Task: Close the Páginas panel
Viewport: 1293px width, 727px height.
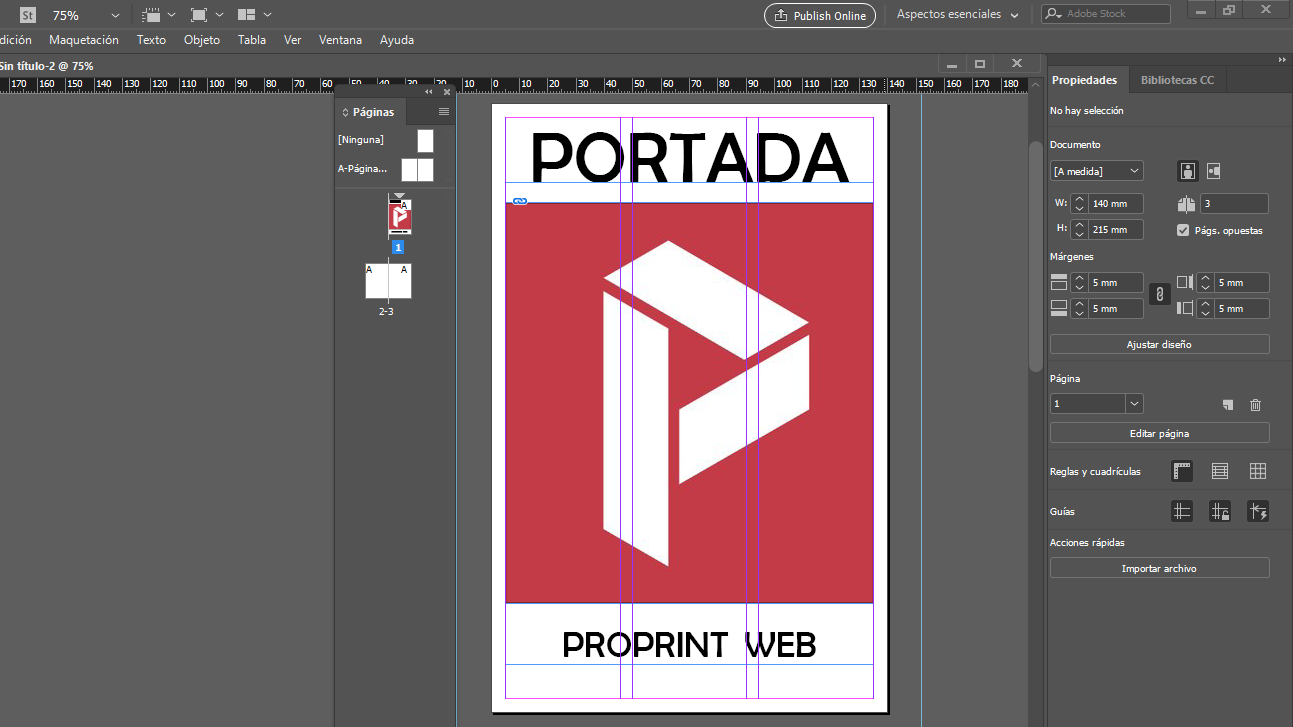Action: 447,92
